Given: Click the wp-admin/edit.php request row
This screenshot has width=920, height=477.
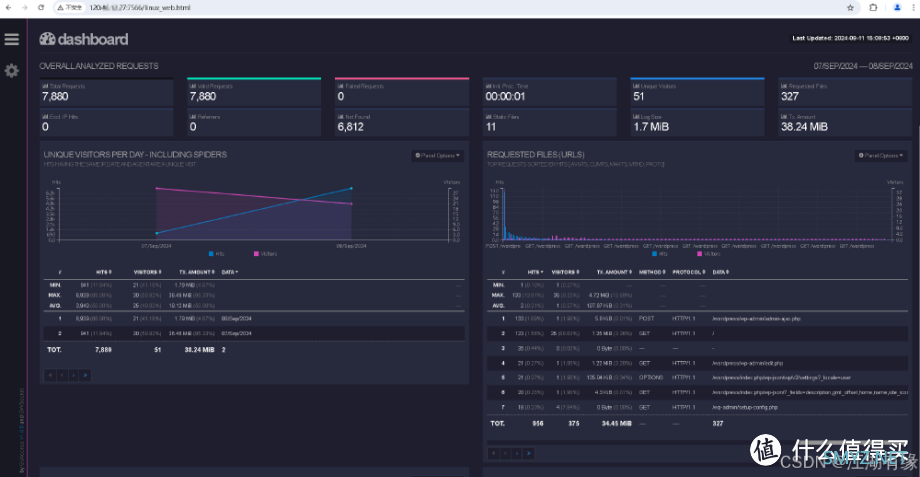Looking at the screenshot, I should coord(698,363).
